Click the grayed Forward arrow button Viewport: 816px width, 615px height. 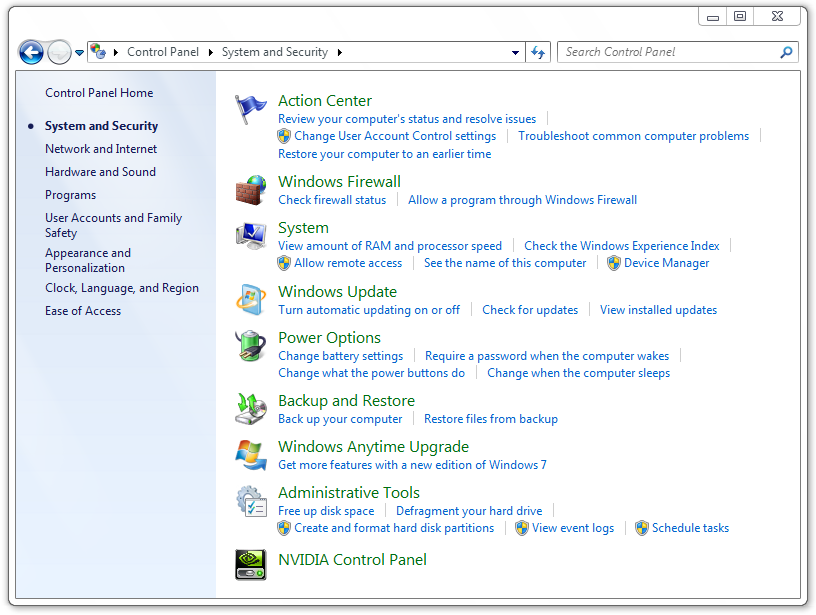pyautogui.click(x=59, y=52)
